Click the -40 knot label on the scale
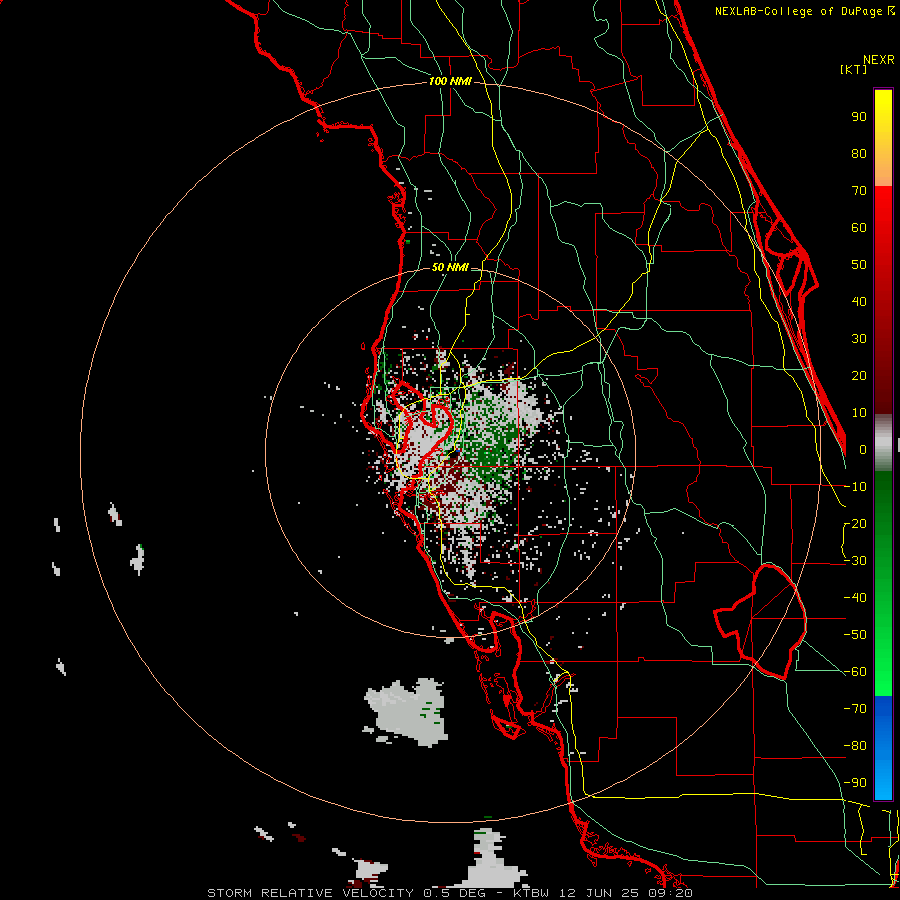 pyautogui.click(x=855, y=598)
